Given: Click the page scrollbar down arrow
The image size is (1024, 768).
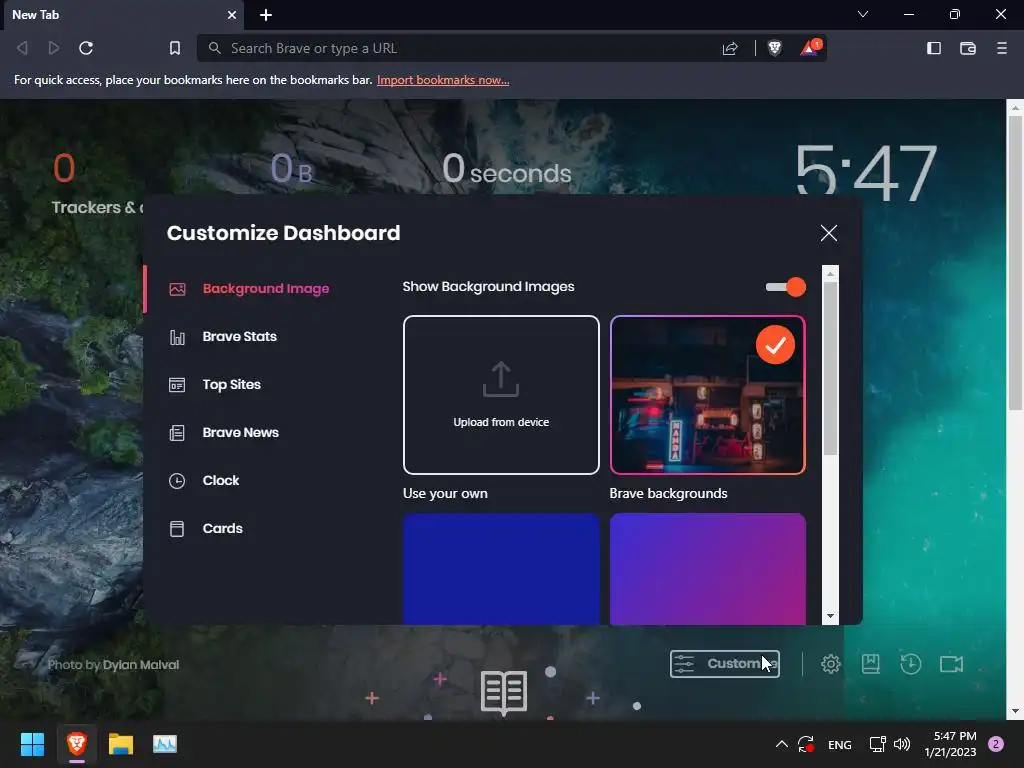Looking at the screenshot, I should click(1014, 712).
